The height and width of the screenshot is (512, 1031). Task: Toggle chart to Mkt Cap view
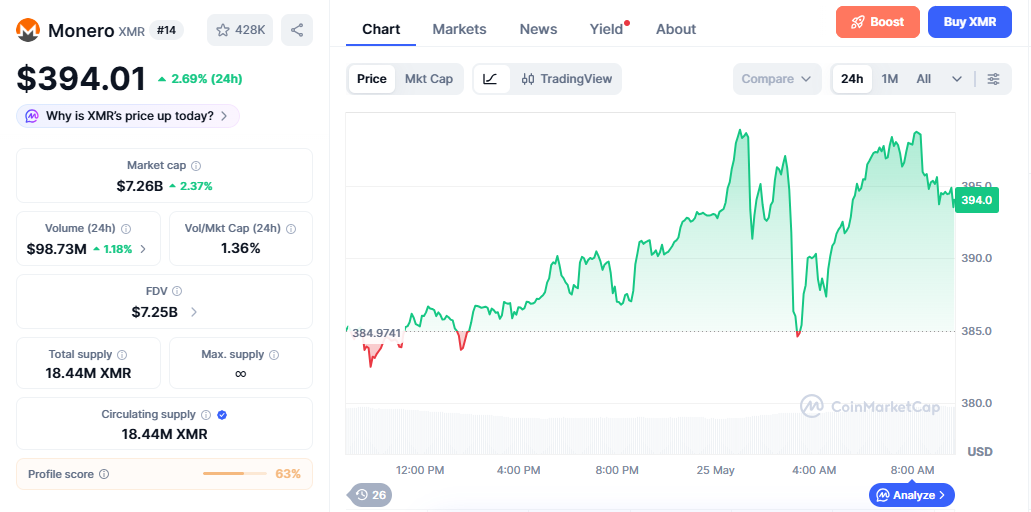pyautogui.click(x=429, y=79)
